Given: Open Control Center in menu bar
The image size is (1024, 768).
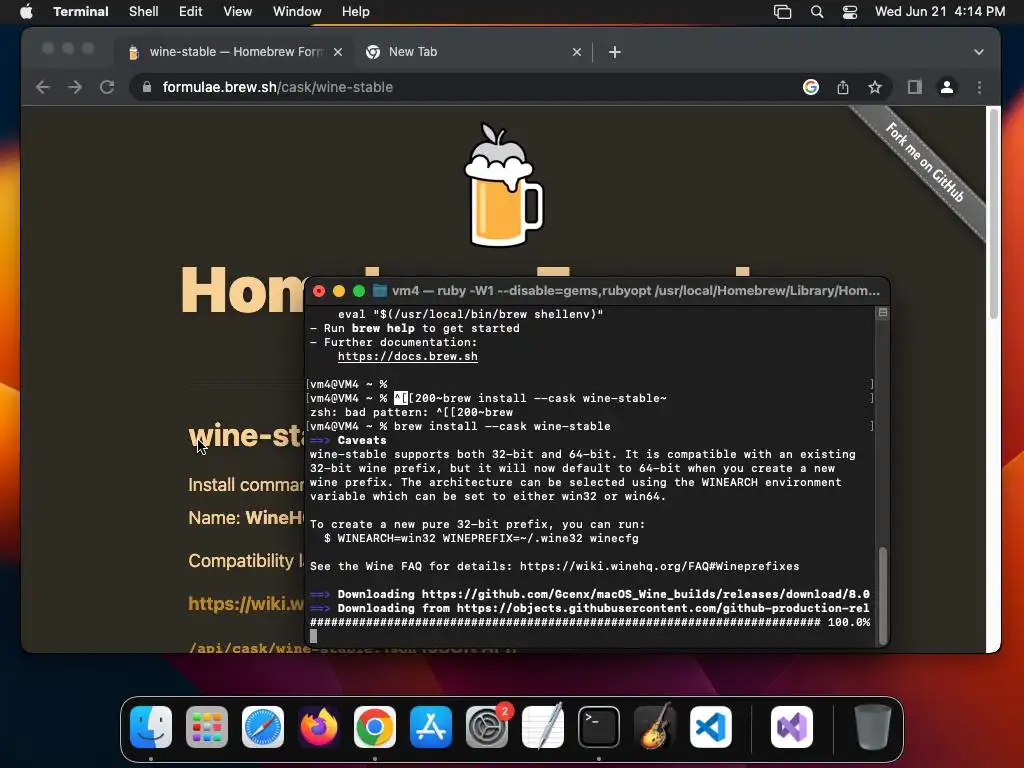Looking at the screenshot, I should [x=850, y=12].
